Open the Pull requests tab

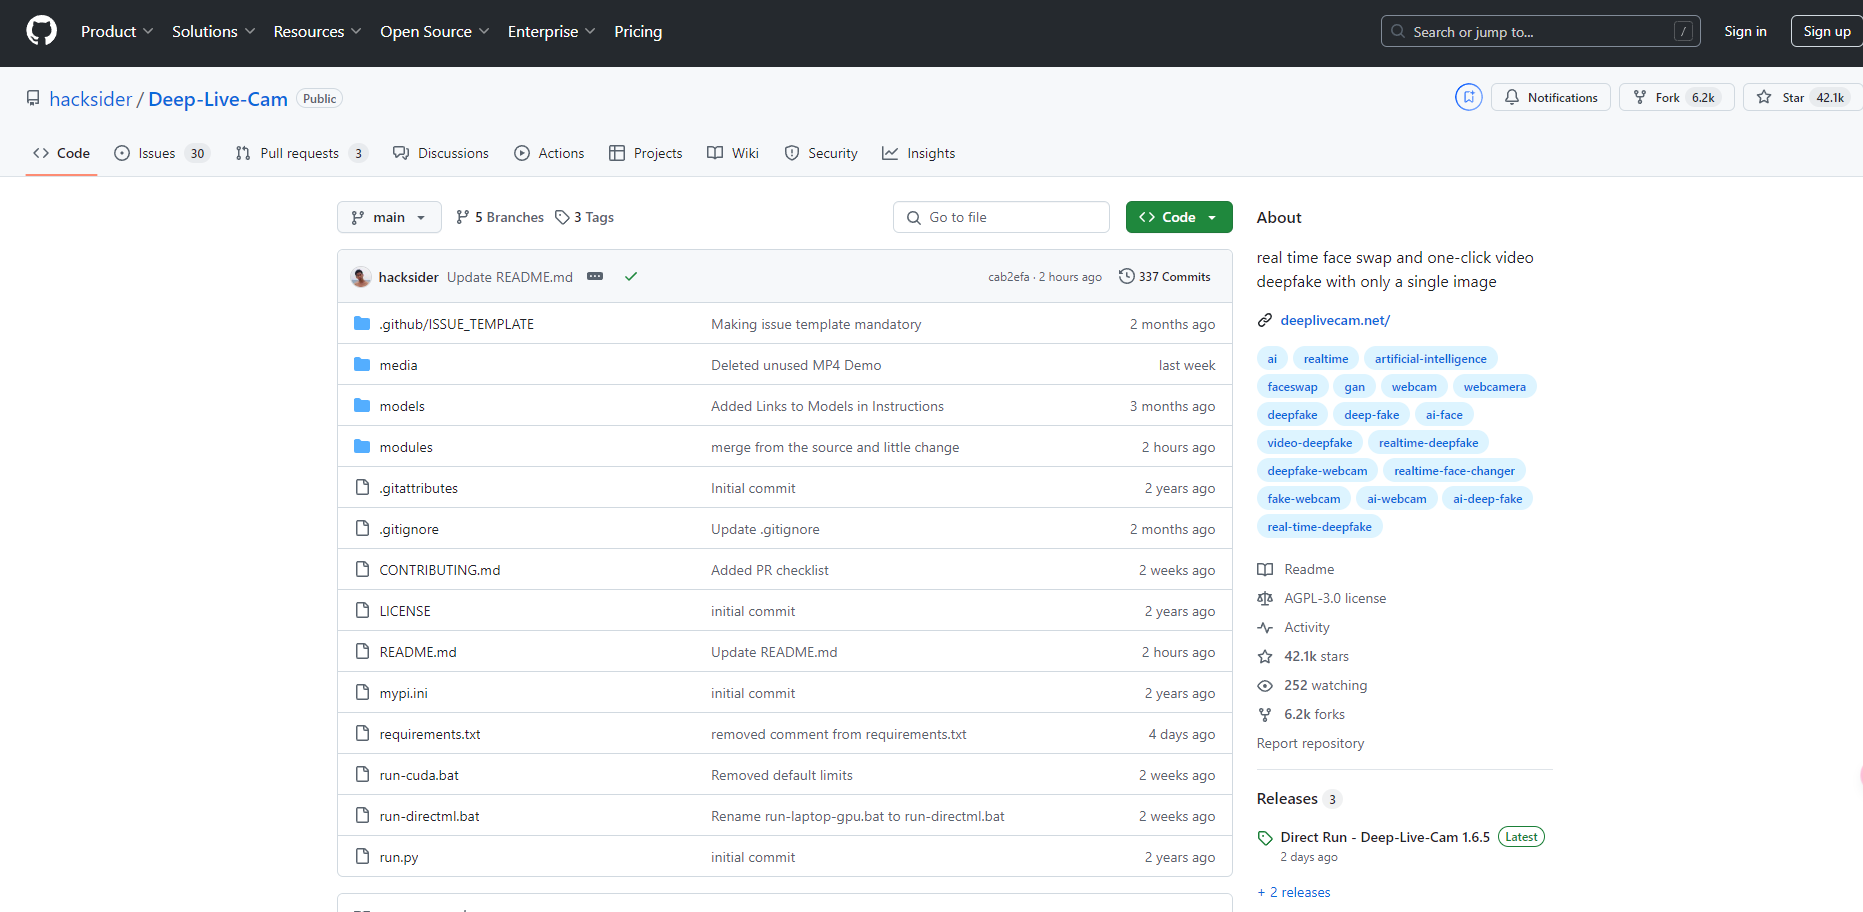coord(300,153)
